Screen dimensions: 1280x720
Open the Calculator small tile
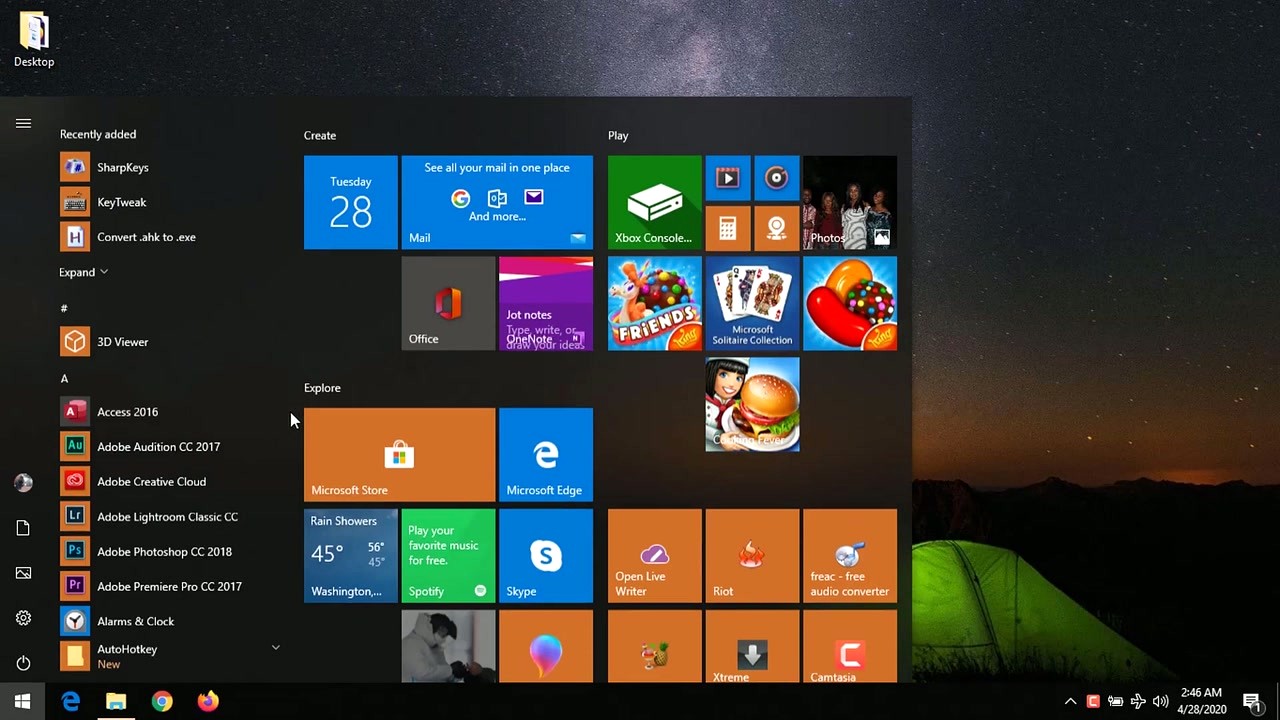(727, 228)
